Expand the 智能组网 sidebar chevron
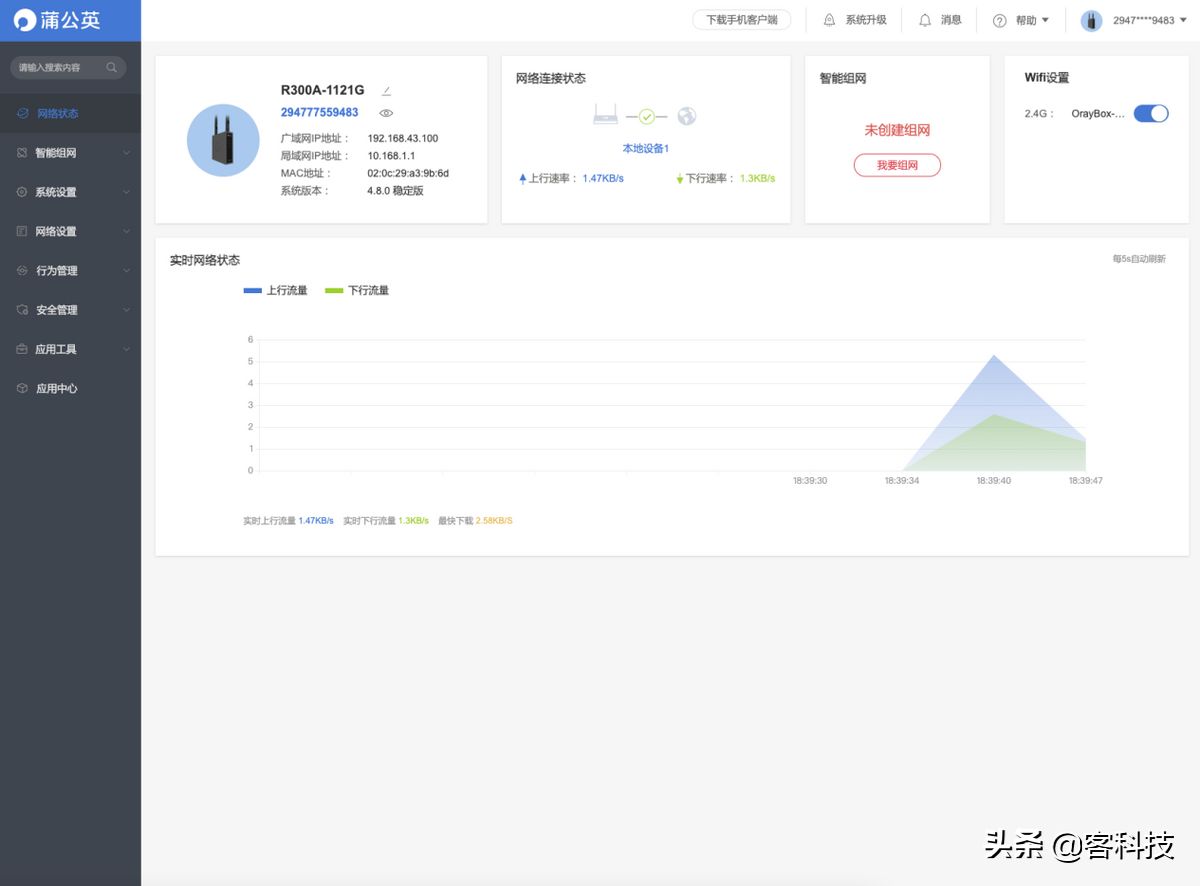Screen dimensions: 1200x886 (126, 153)
